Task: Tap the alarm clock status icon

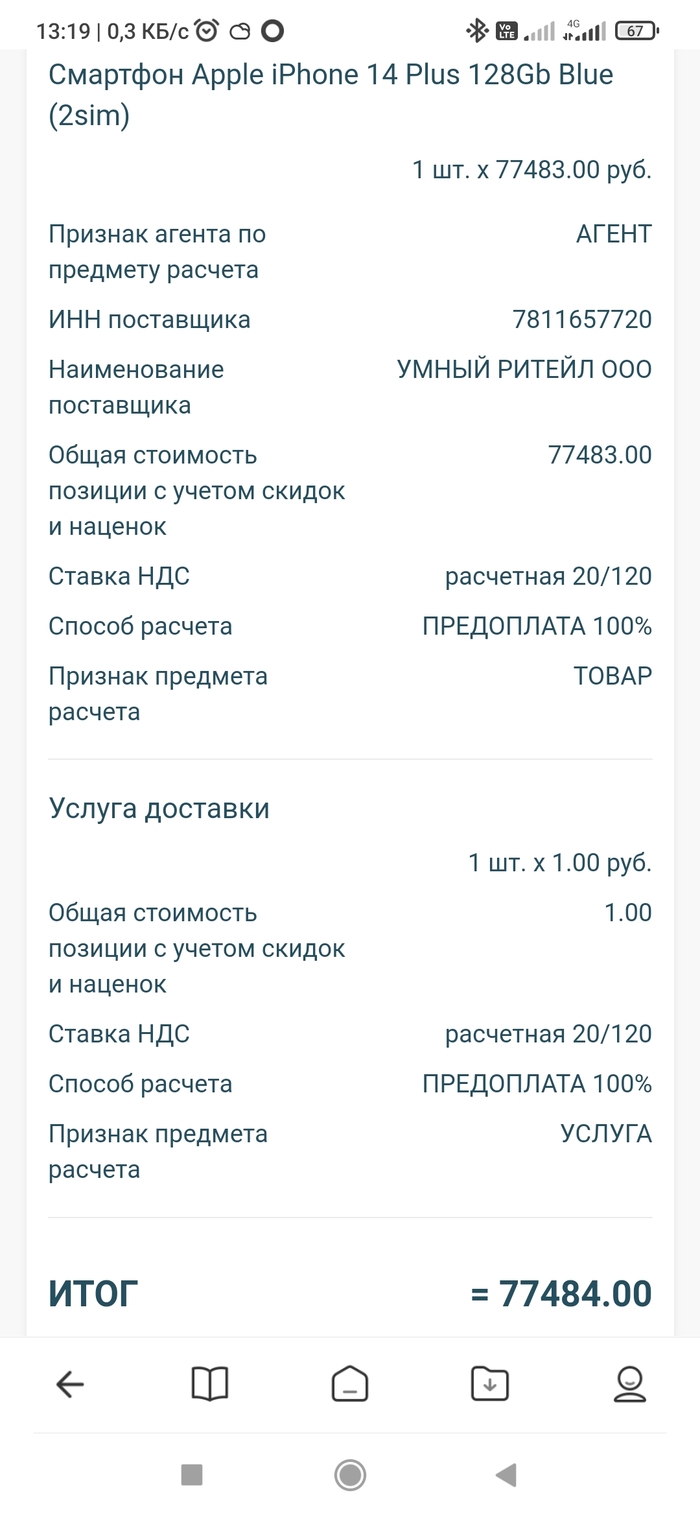Action: click(207, 31)
